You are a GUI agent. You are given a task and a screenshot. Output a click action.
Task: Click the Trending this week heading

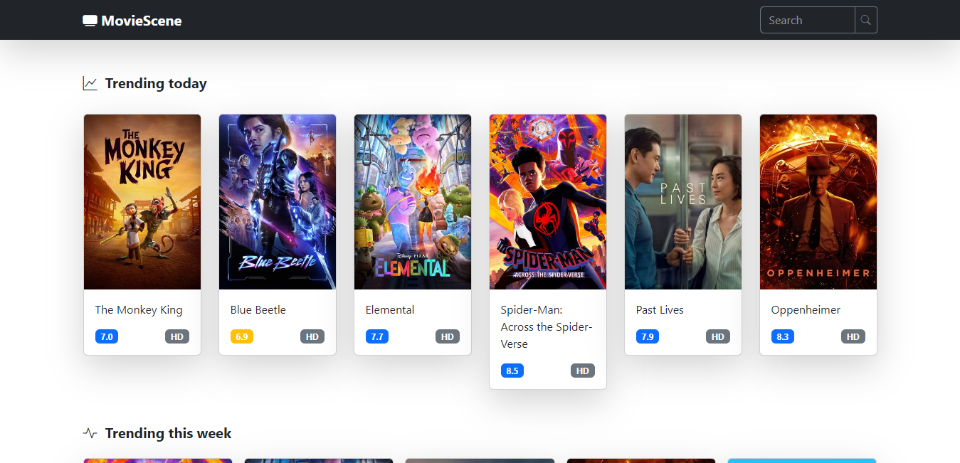pyautogui.click(x=168, y=434)
